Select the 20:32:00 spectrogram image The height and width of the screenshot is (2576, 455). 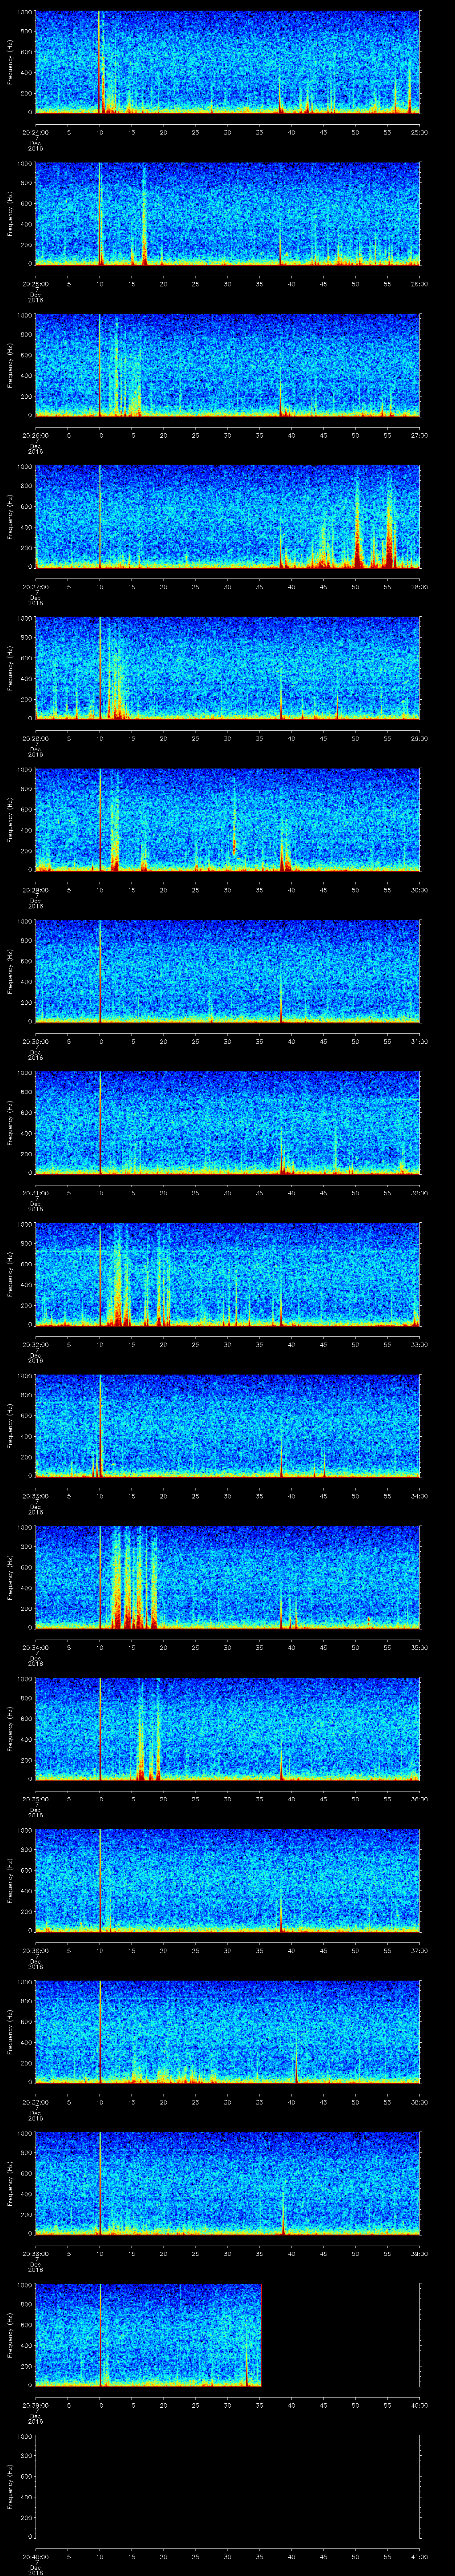227,1273
